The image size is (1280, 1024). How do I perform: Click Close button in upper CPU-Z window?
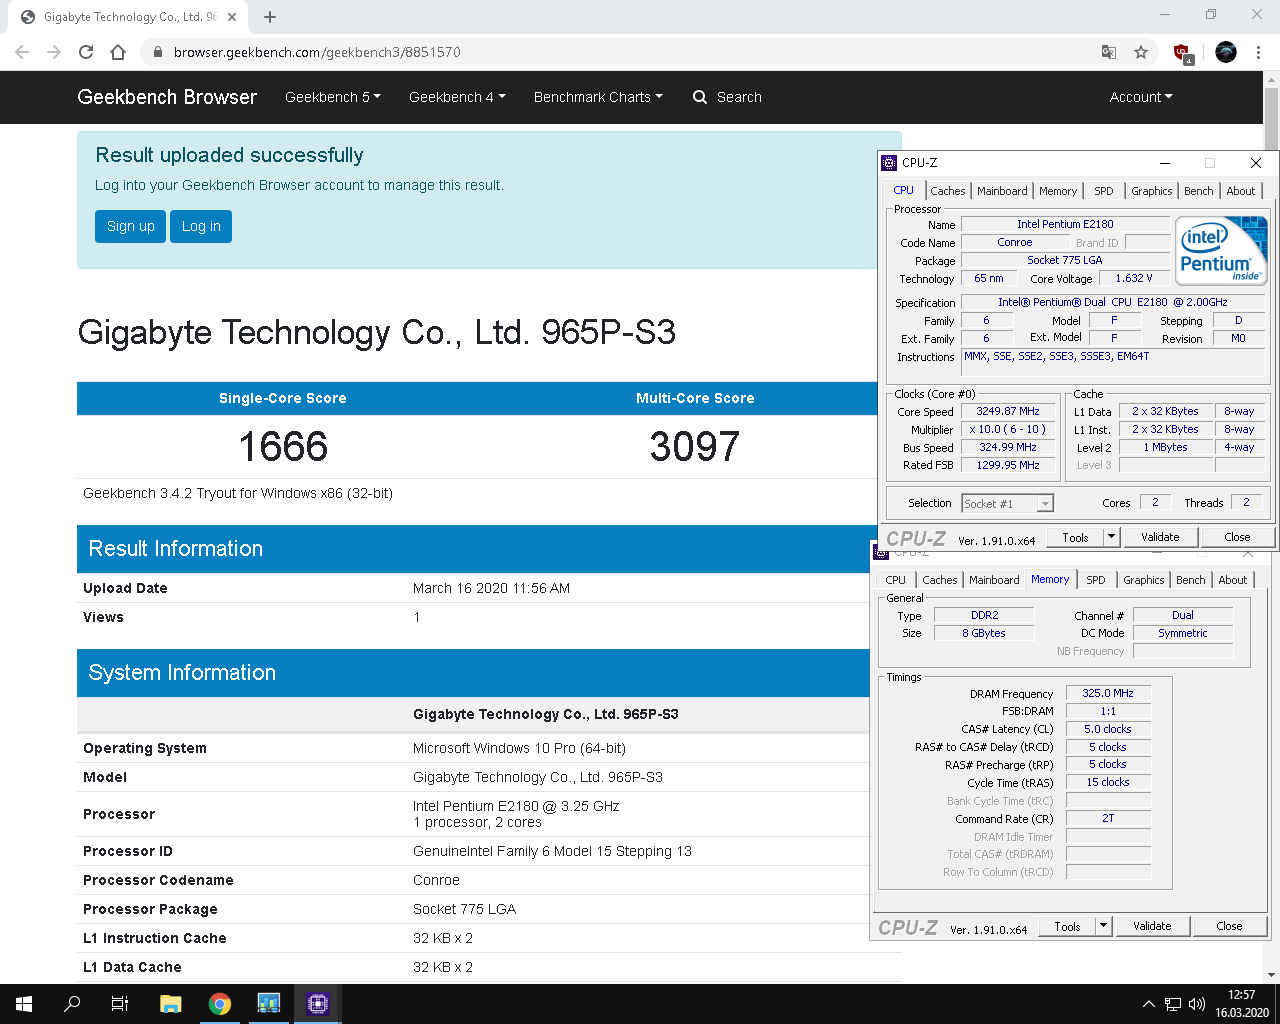coord(1237,537)
